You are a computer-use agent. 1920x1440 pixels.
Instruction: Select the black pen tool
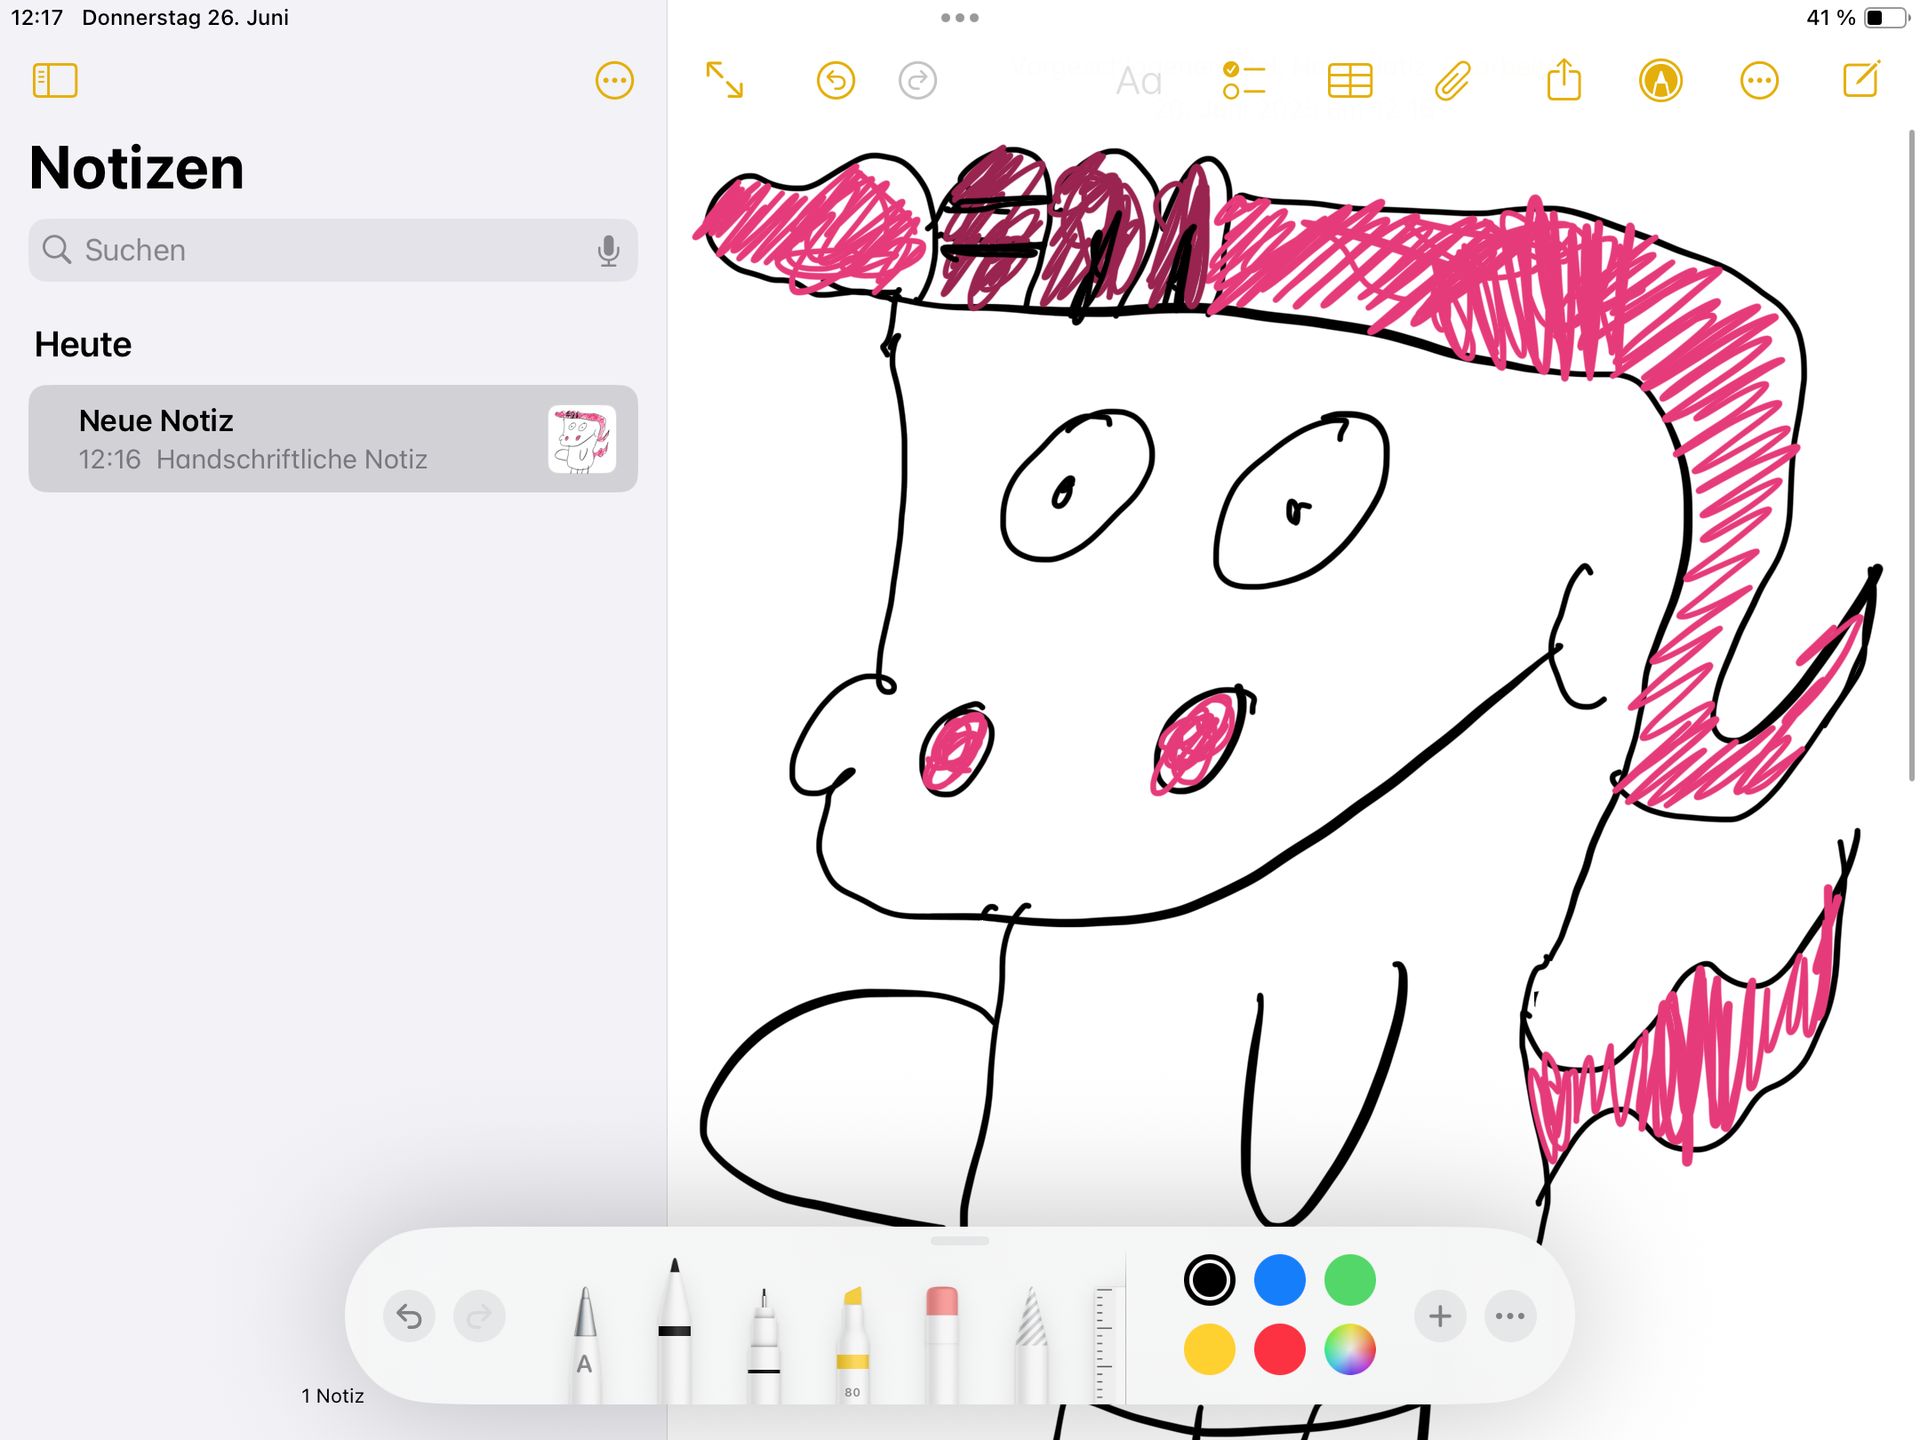pyautogui.click(x=675, y=1330)
